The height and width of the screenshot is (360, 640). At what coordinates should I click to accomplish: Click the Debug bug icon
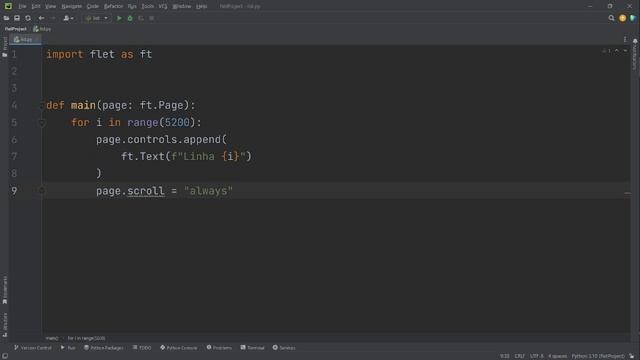(x=130, y=18)
